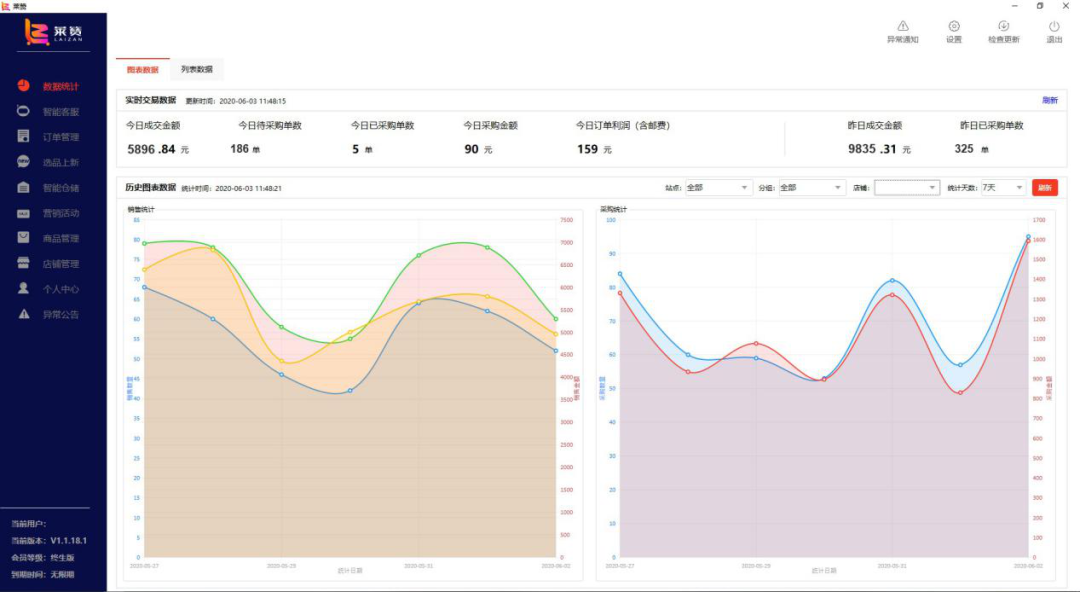Image resolution: width=1080 pixels, height=592 pixels.
Task: Click the 今日订单利润 value 159
Action: point(588,149)
